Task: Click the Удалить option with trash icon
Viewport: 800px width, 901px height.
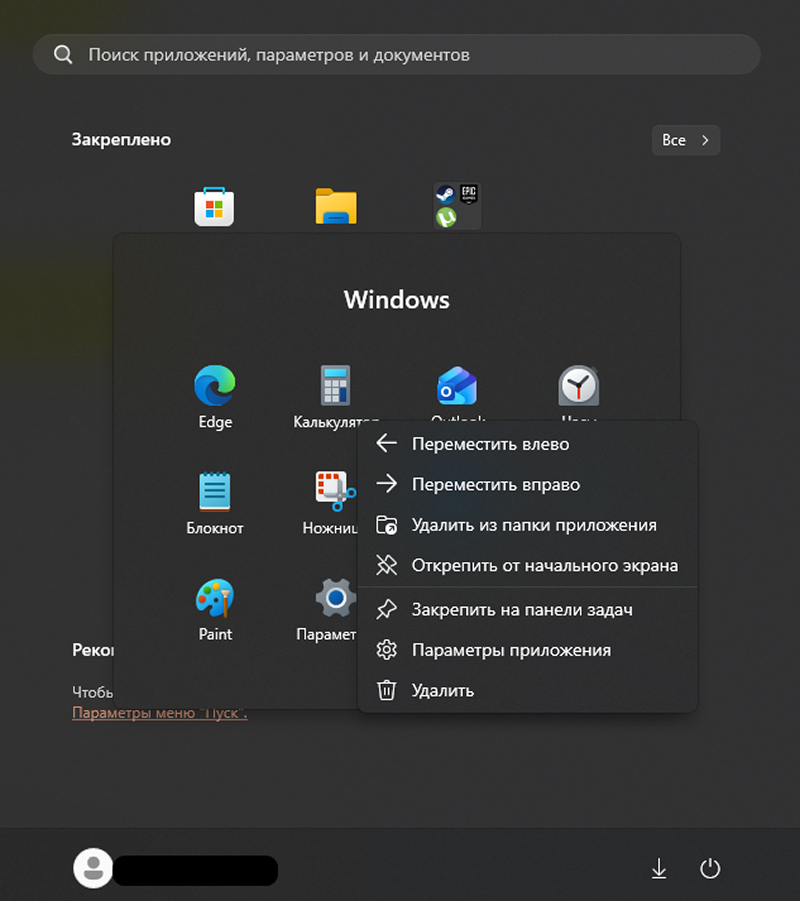Action: pyautogui.click(x=442, y=691)
